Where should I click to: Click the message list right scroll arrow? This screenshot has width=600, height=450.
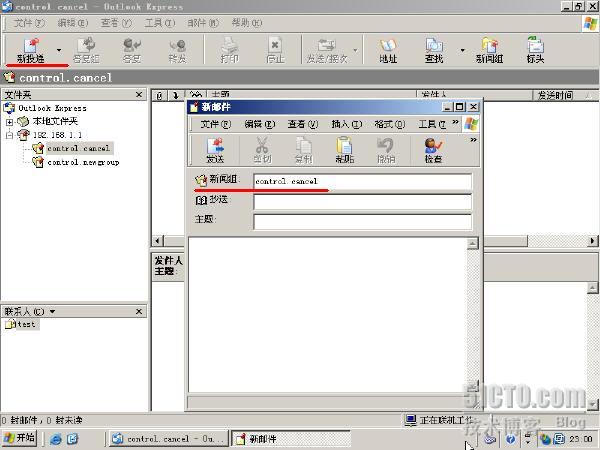coord(592,241)
